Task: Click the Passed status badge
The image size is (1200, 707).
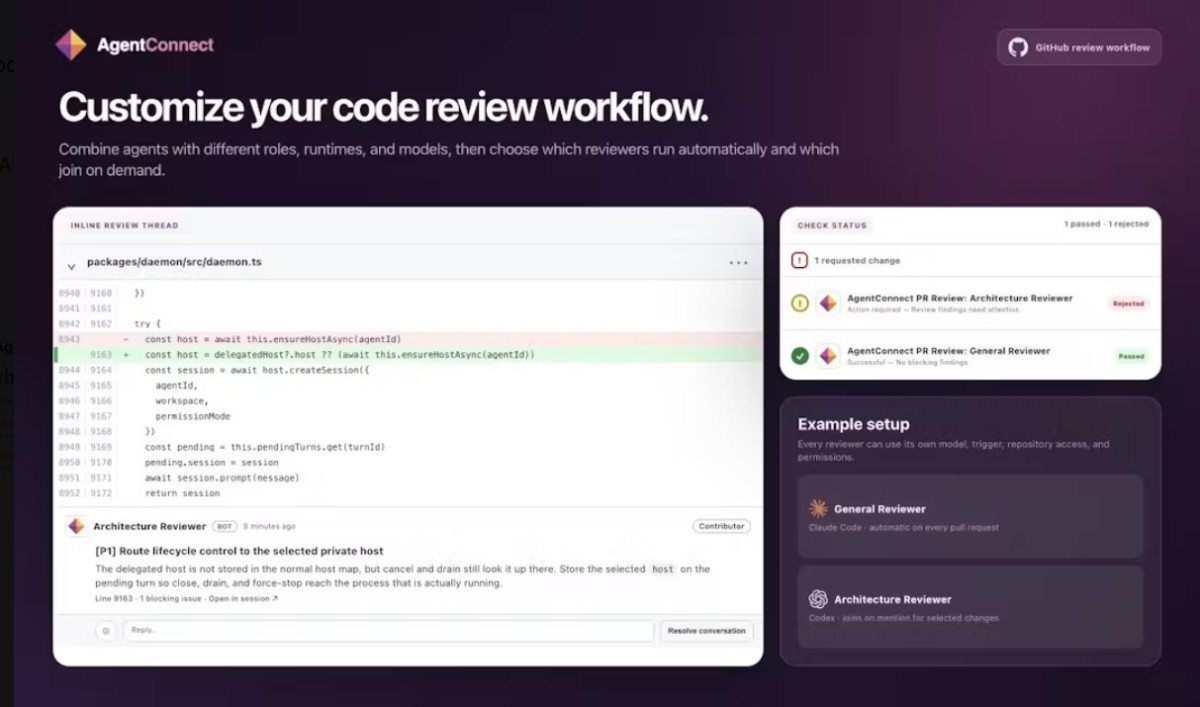Action: [x=1132, y=356]
